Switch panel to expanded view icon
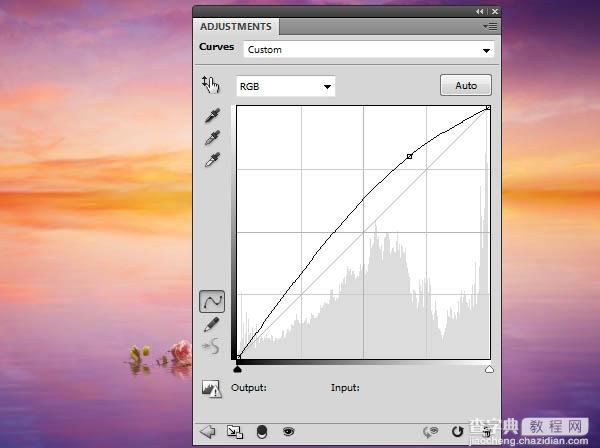The height and width of the screenshot is (448, 600). click(x=235, y=432)
